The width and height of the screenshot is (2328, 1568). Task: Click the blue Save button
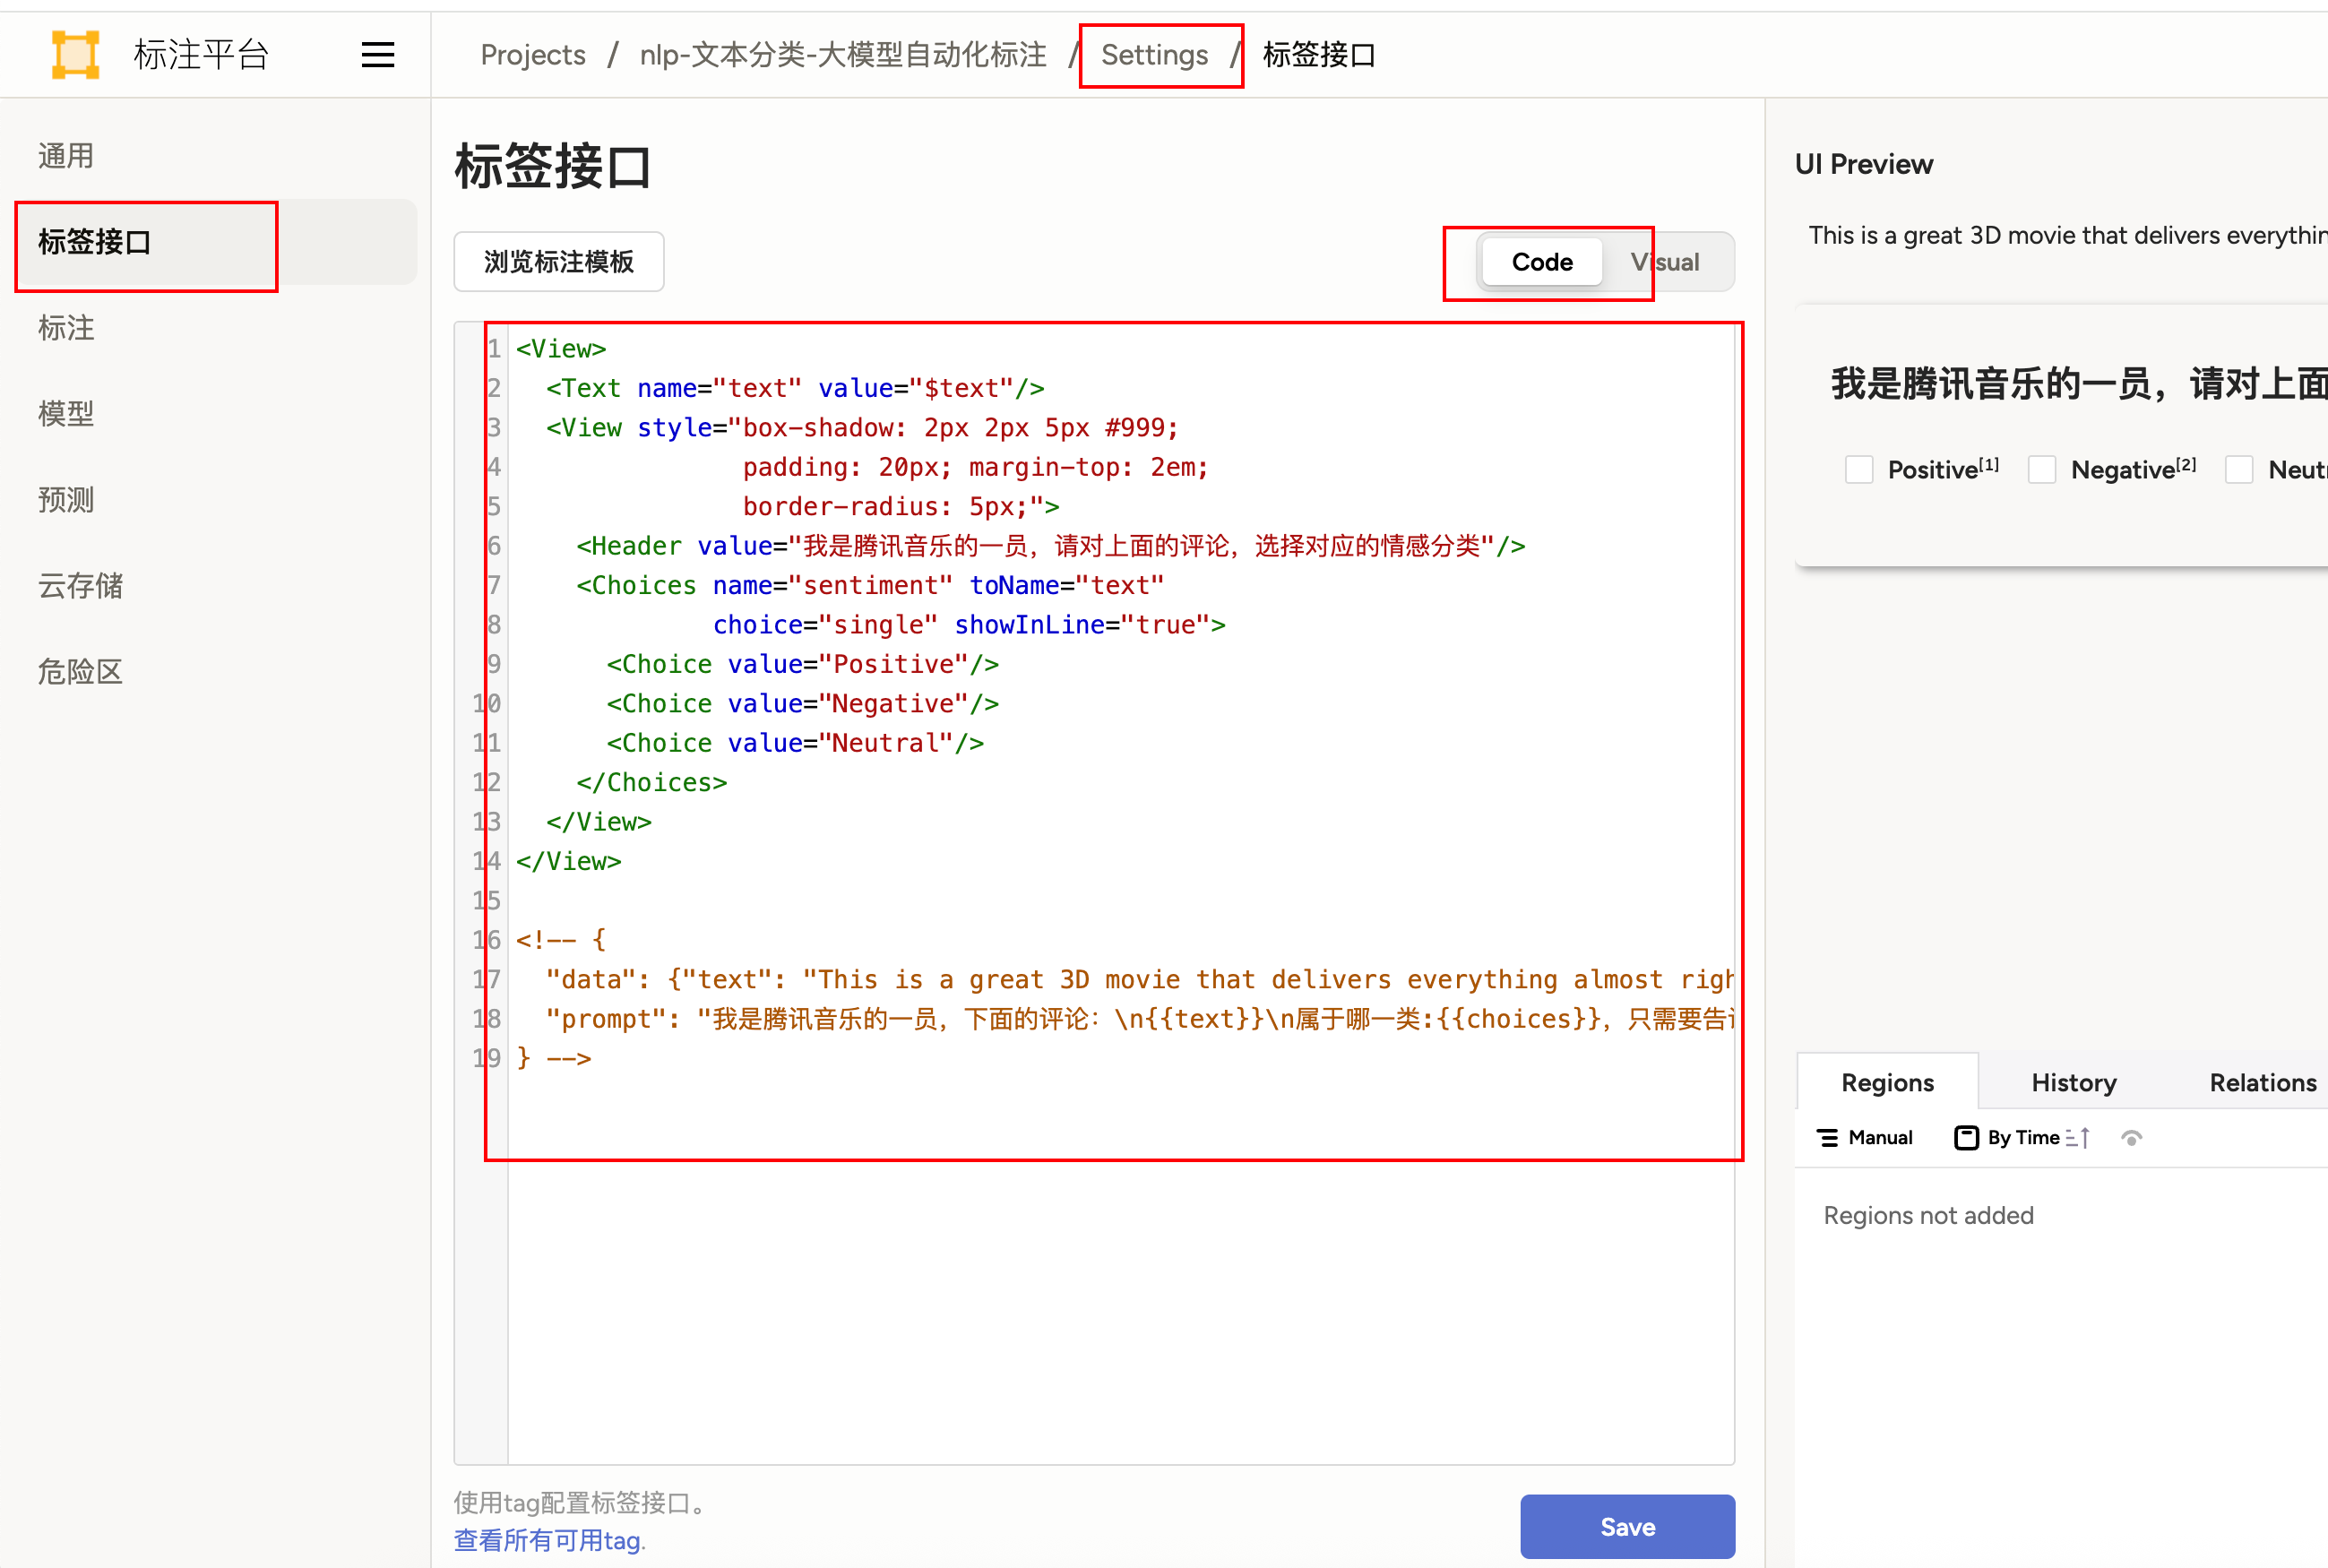(1627, 1526)
